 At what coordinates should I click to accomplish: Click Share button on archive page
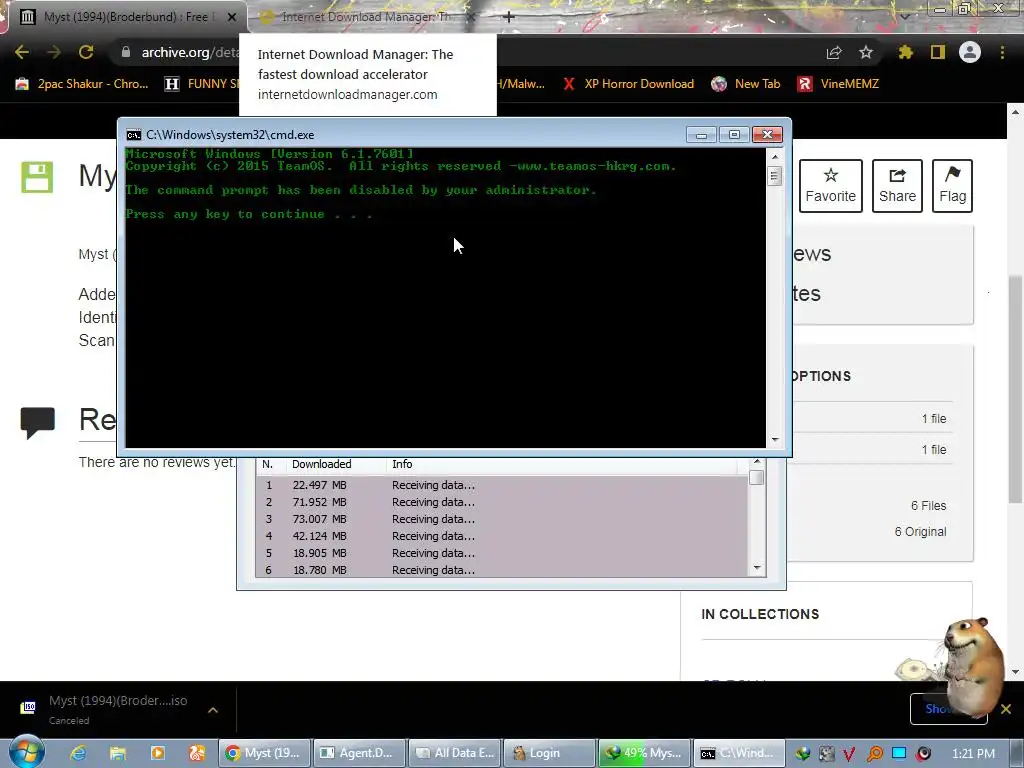[897, 186]
